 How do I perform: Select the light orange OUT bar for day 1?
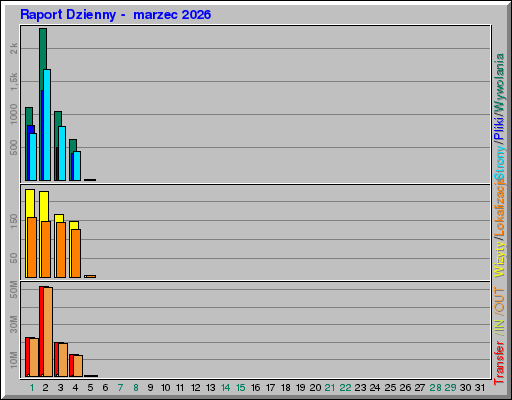pos(34,357)
